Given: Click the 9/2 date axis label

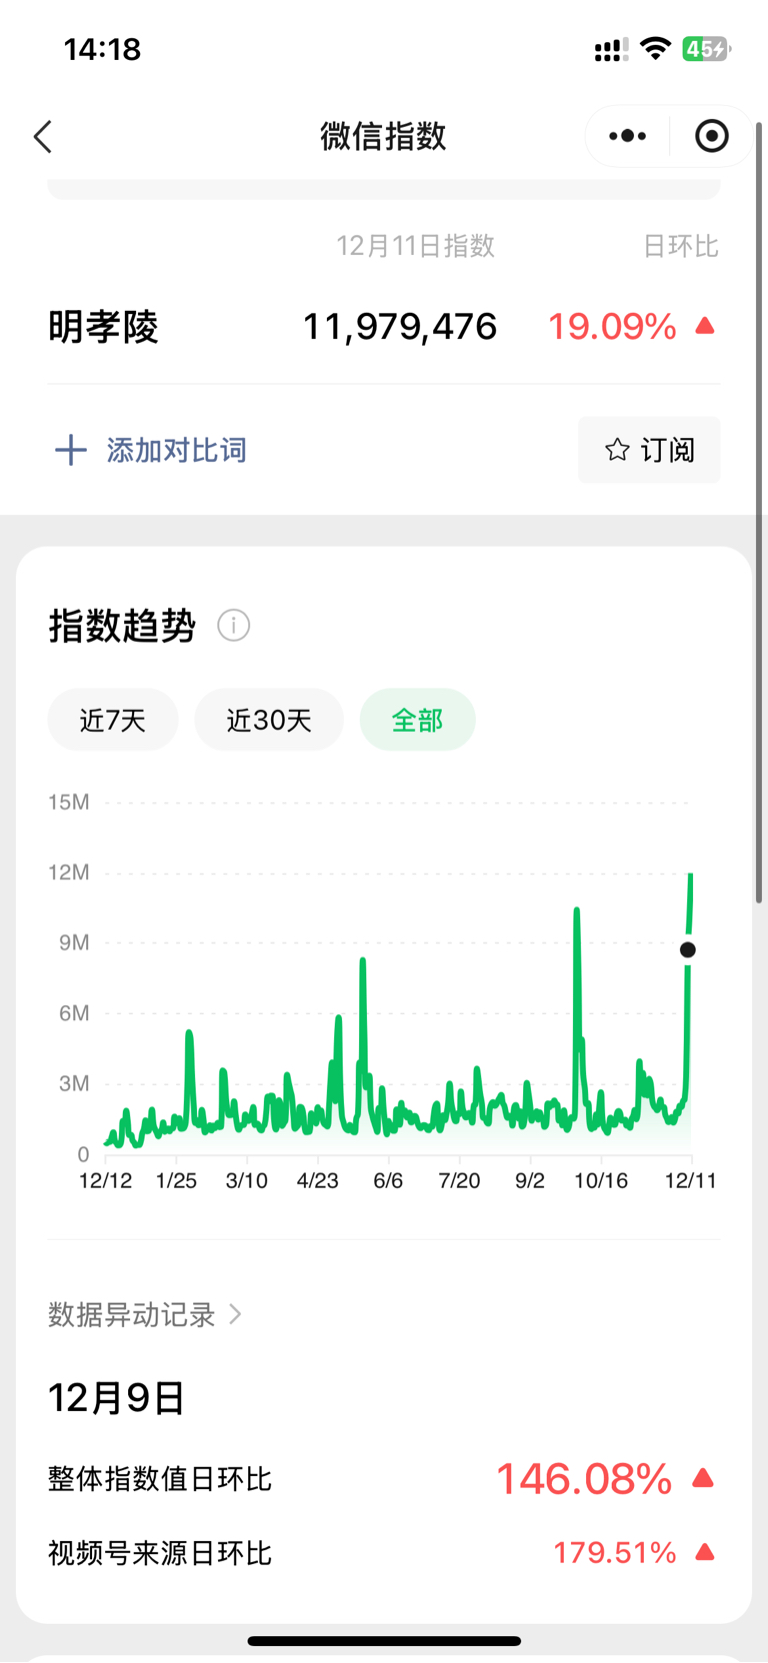Looking at the screenshot, I should (530, 1181).
